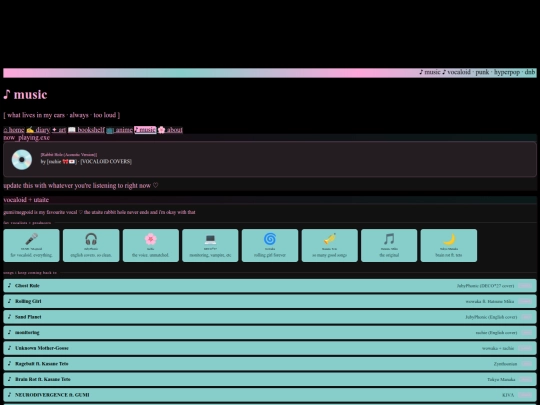Select the Ragebait ft. Kasane Teto title
This screenshot has height=405, width=540.
42,363
